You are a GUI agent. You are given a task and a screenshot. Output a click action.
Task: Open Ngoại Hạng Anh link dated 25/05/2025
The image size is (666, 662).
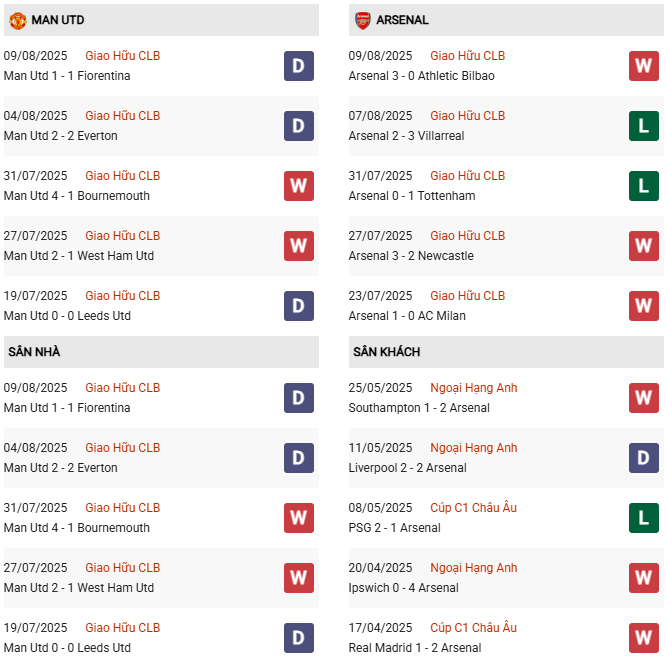[x=473, y=388]
